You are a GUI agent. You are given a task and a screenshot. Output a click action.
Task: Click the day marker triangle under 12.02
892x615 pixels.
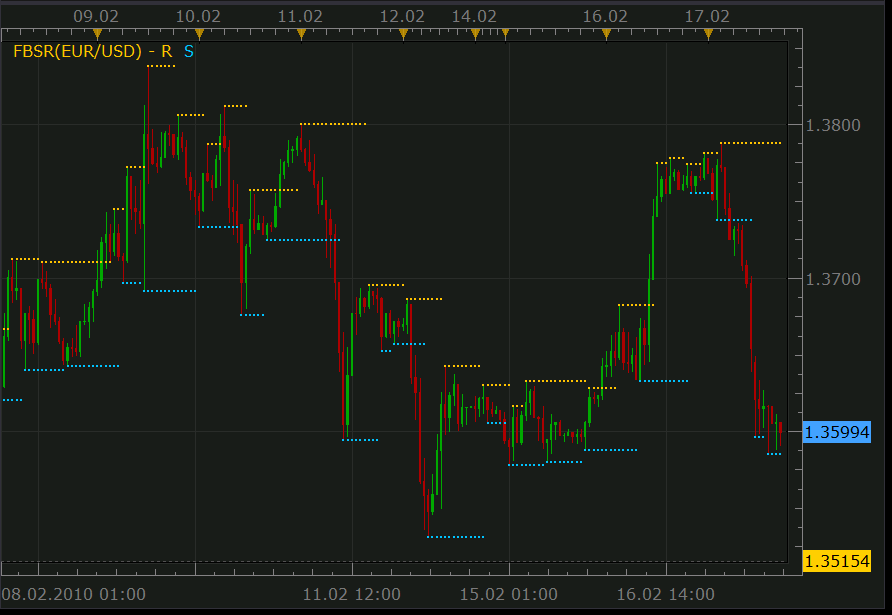coord(403,34)
